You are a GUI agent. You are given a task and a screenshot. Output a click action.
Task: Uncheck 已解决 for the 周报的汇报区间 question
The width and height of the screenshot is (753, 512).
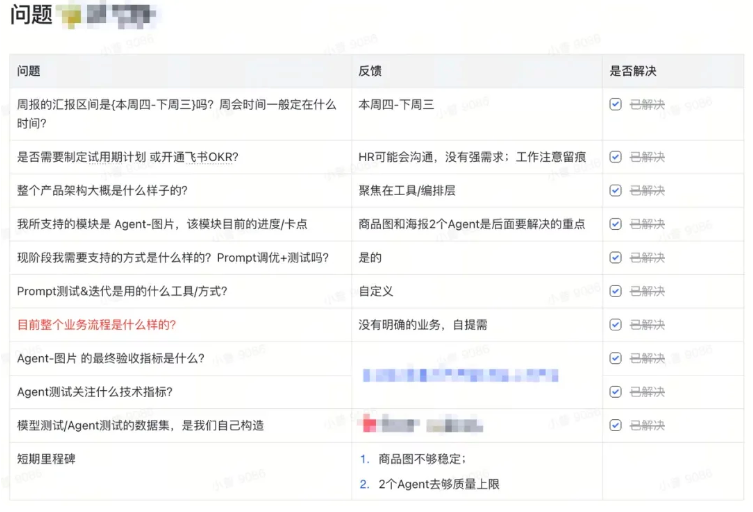pos(616,104)
